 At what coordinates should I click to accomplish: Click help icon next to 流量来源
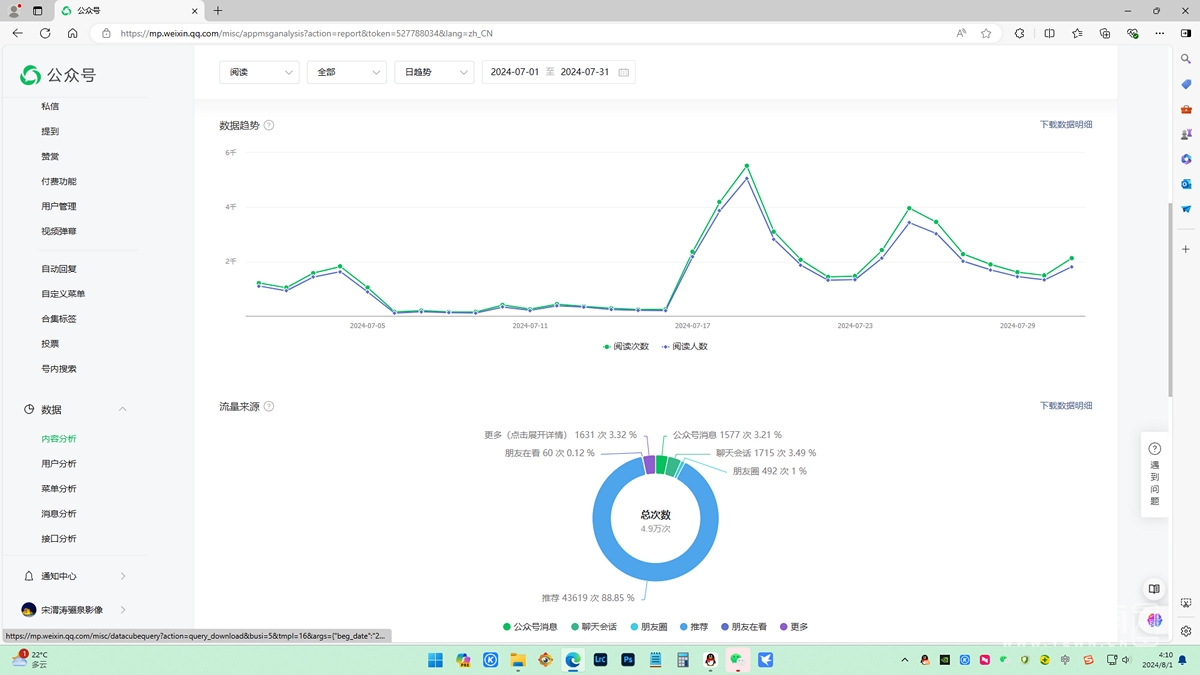(269, 406)
